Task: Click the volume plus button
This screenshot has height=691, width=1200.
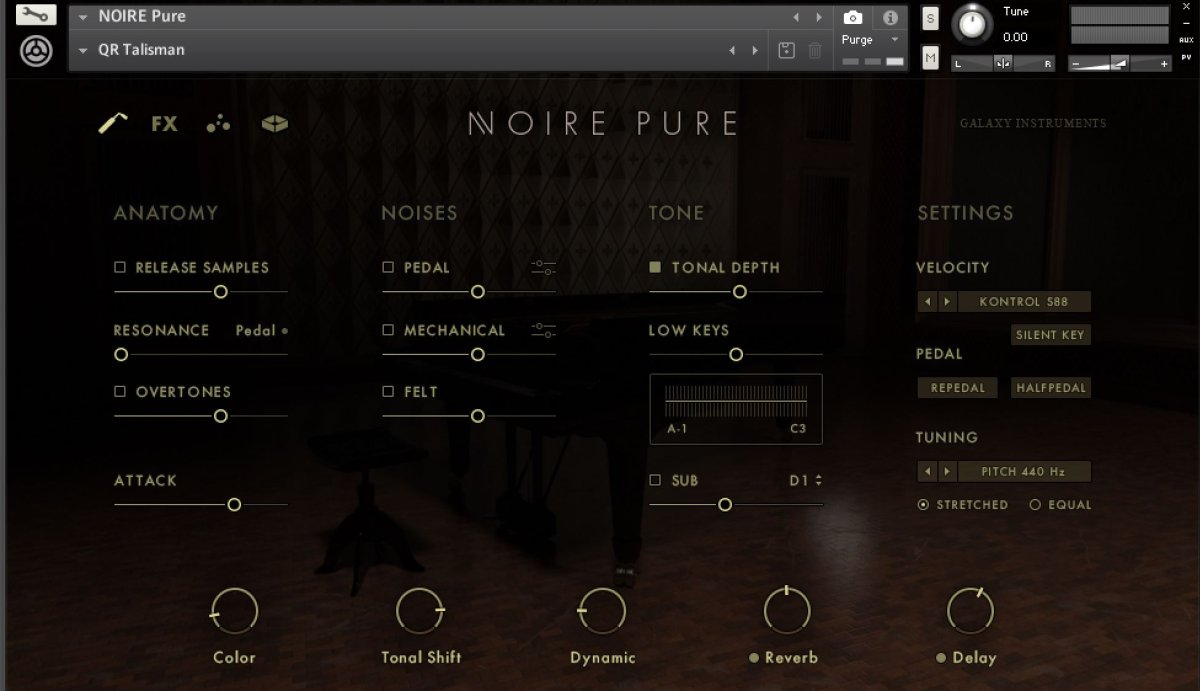Action: (1164, 64)
